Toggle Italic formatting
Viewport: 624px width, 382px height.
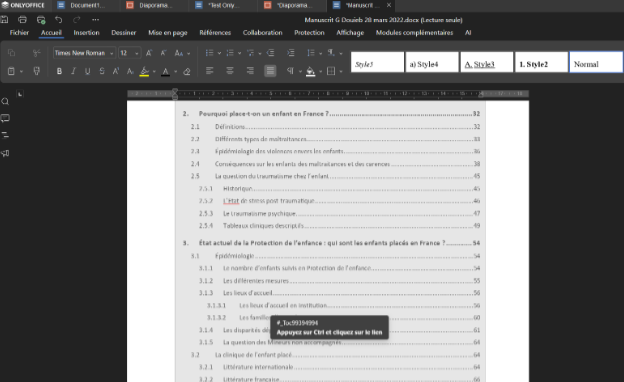pos(73,71)
